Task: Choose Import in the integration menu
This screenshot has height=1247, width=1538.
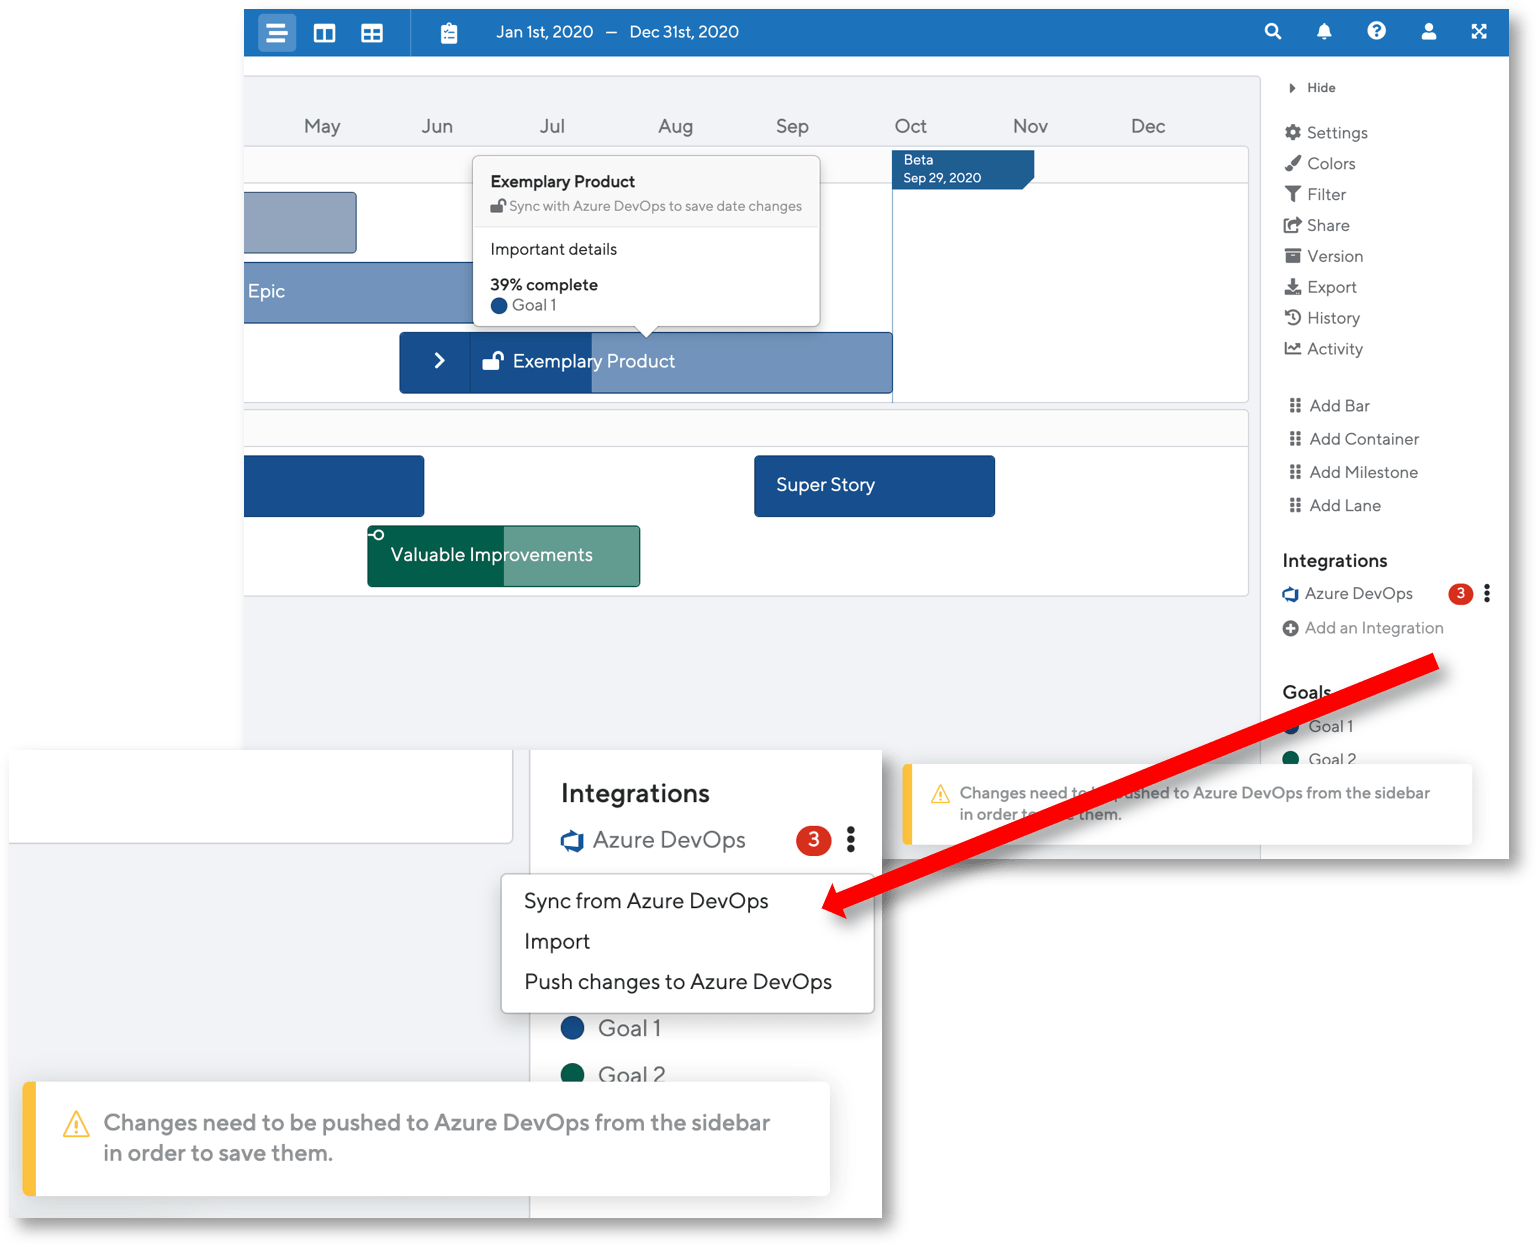Action: click(557, 942)
